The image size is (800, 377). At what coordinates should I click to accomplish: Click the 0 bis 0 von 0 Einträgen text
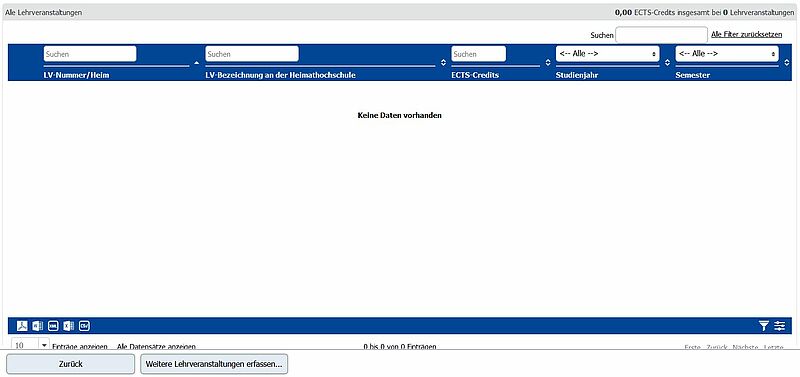tap(400, 346)
